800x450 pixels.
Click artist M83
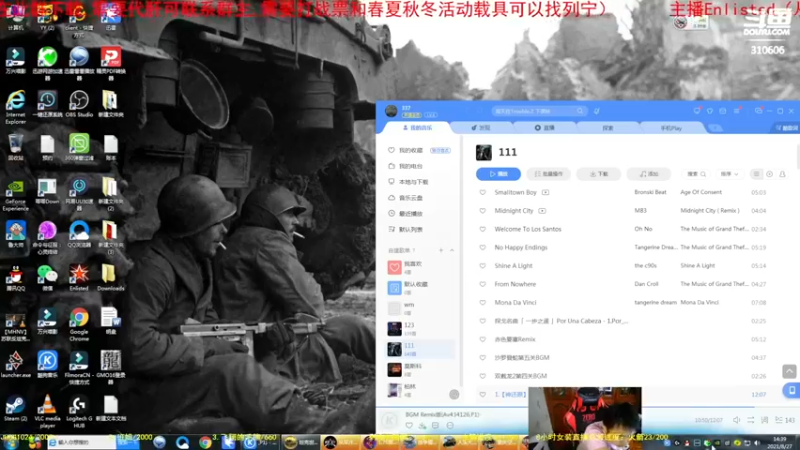[640, 211]
